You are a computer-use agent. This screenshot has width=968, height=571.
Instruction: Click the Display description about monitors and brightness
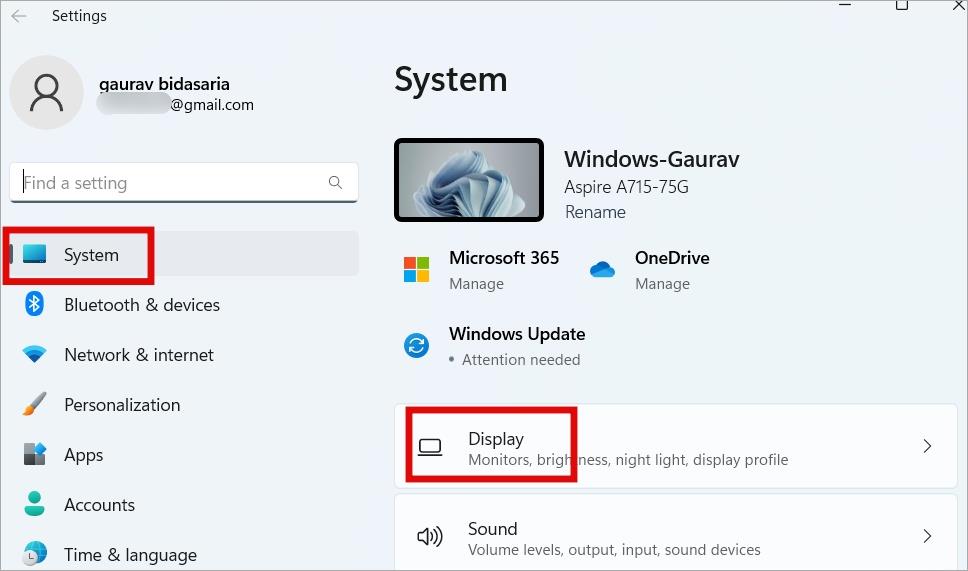coord(628,460)
